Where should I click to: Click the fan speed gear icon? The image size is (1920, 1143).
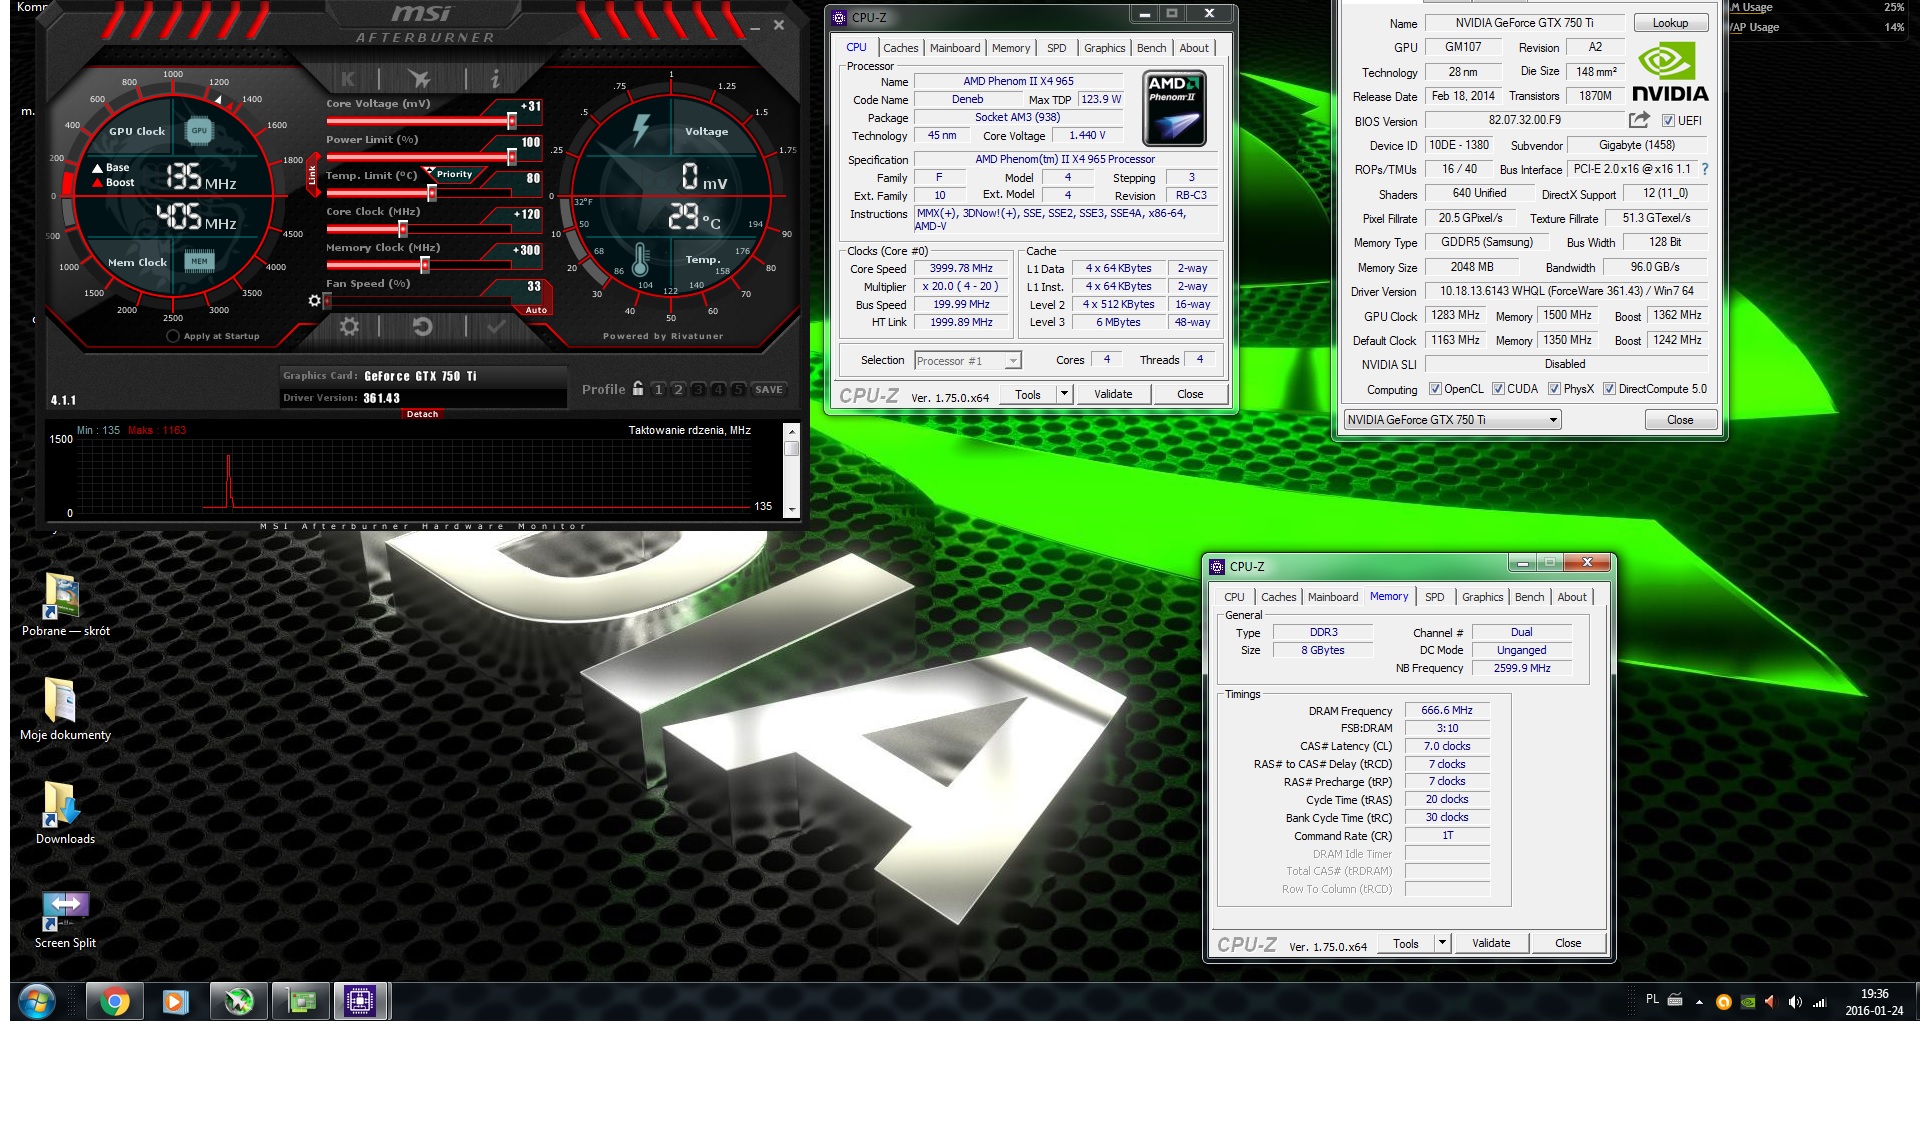pyautogui.click(x=315, y=300)
